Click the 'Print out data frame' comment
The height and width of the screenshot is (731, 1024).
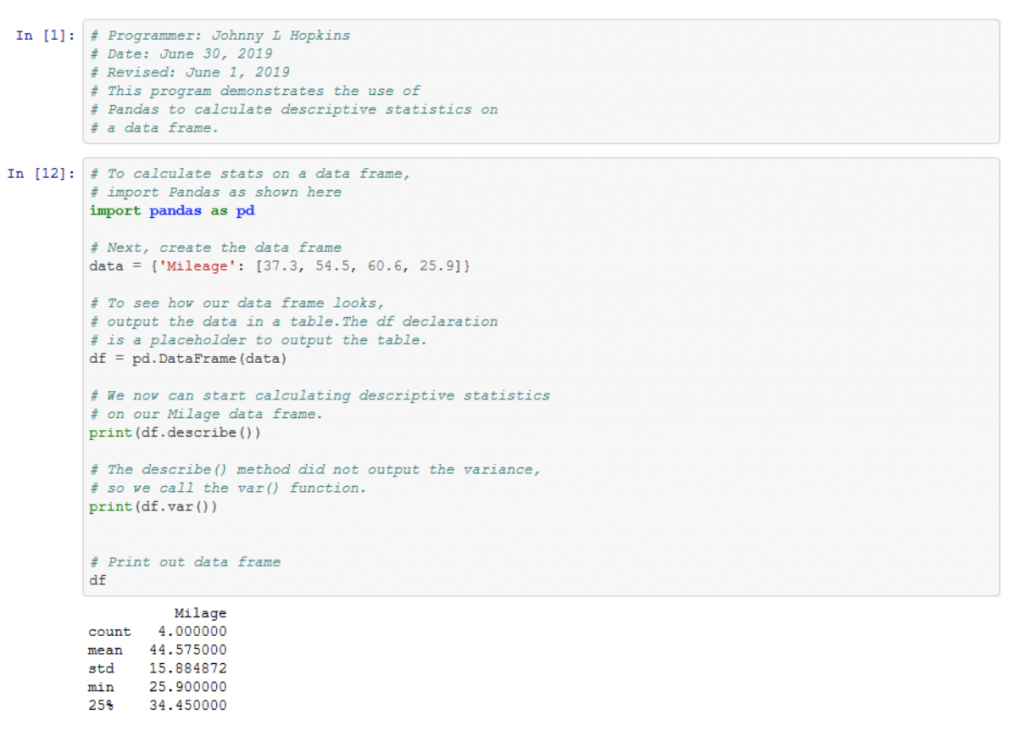[185, 562]
